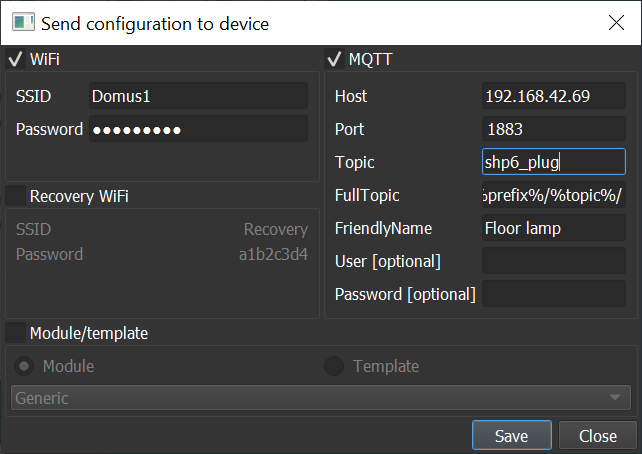Click the MQTT Host field
Viewport: 642px width, 454px height.
553,97
